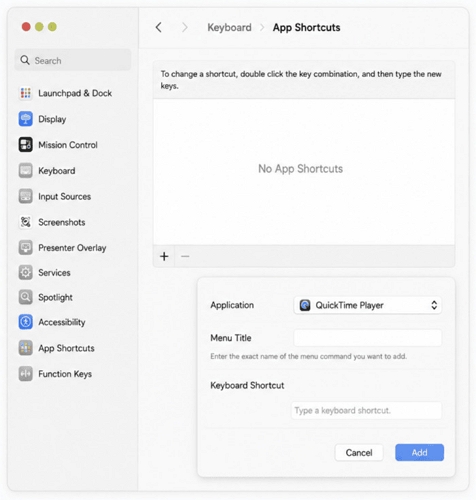Click the up-down arrows on Application selector

click(434, 305)
